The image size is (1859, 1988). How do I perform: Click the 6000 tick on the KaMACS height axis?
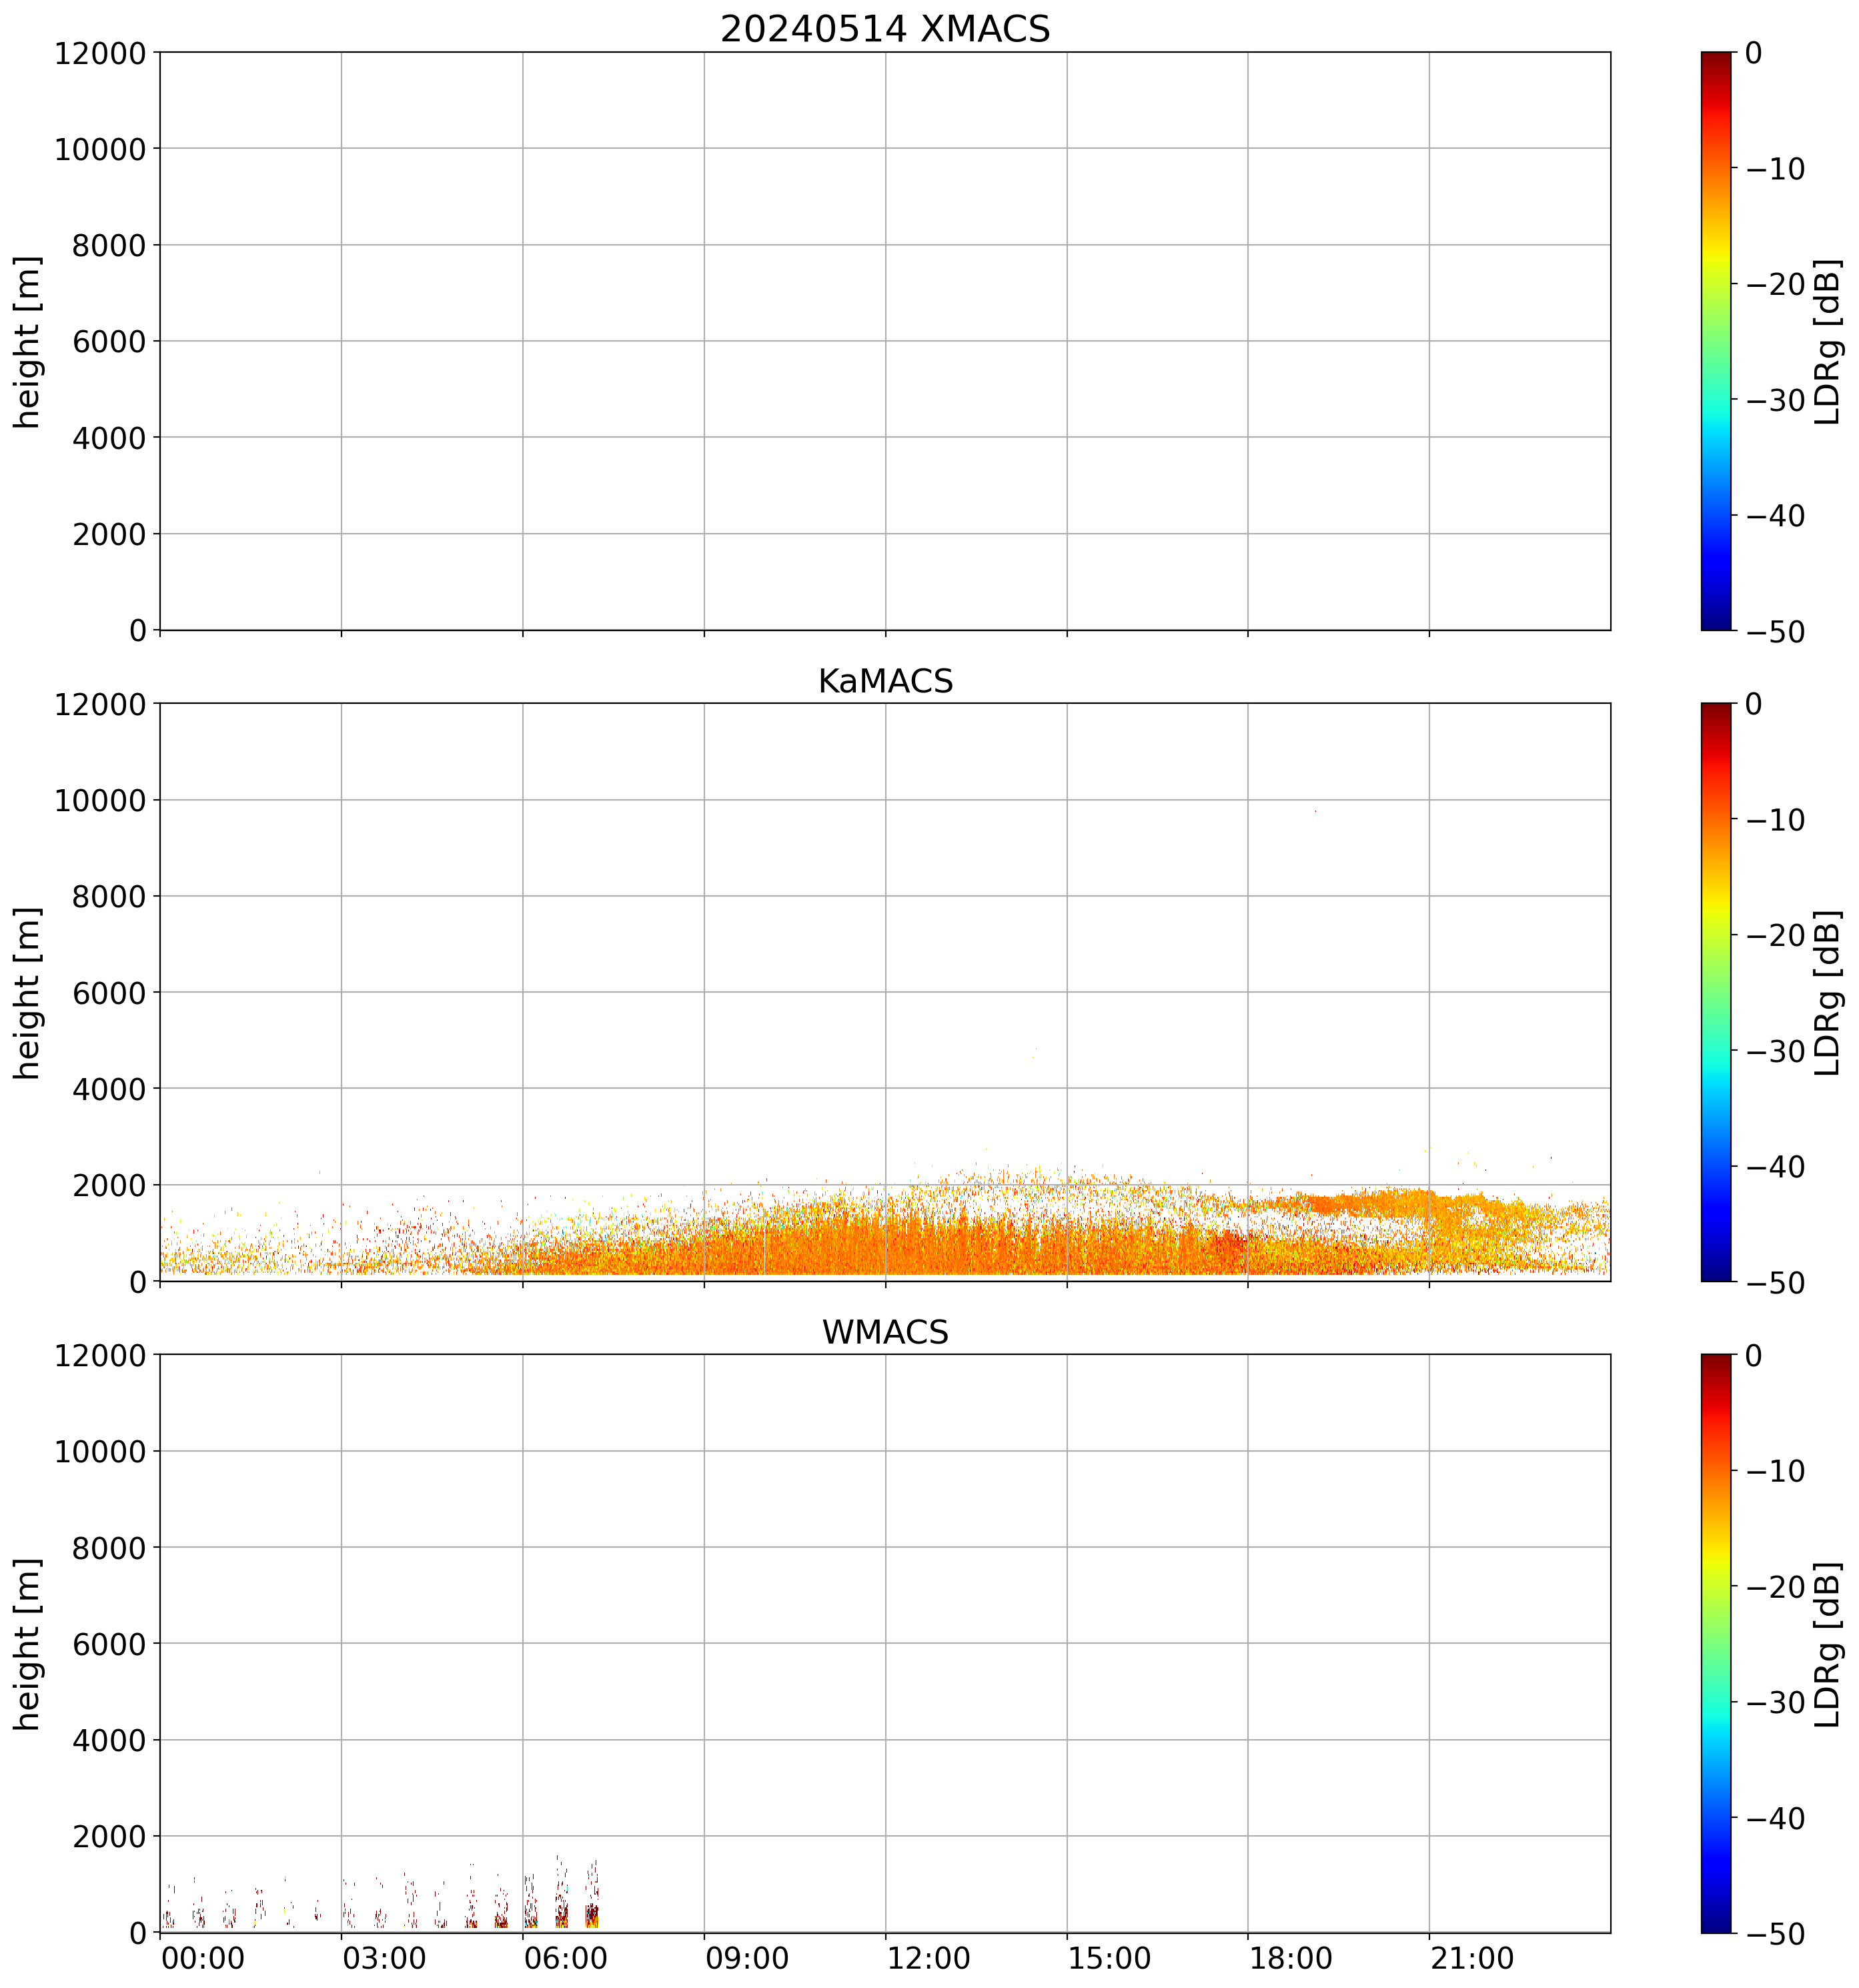109,993
